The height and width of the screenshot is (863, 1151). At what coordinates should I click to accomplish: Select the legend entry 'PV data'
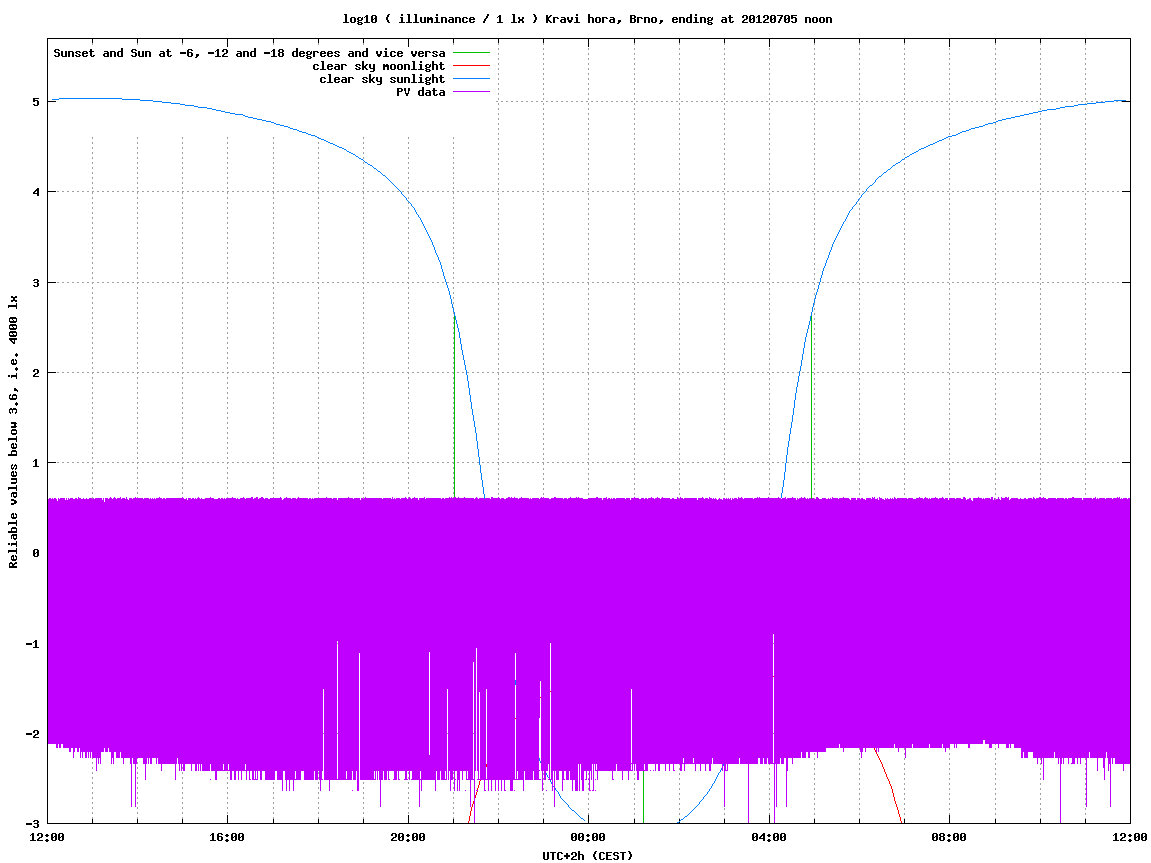421,92
